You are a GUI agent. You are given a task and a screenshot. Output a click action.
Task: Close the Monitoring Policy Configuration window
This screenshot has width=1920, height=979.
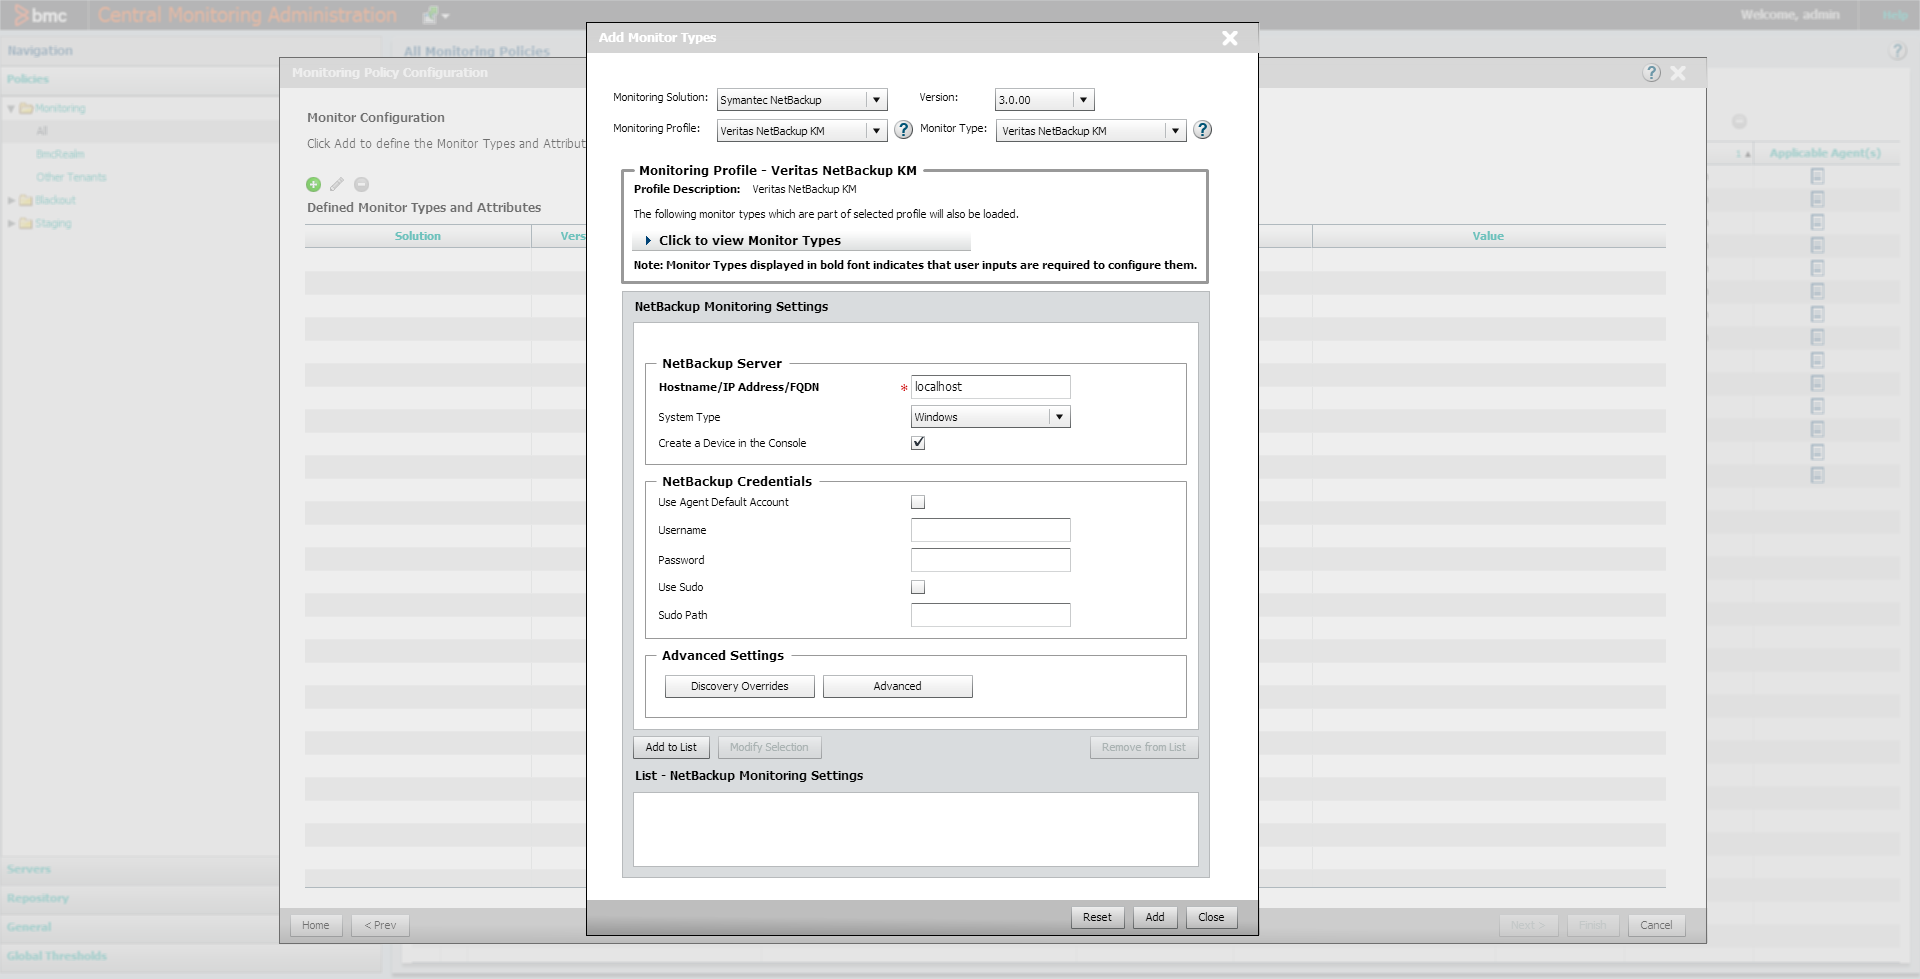tap(1678, 73)
